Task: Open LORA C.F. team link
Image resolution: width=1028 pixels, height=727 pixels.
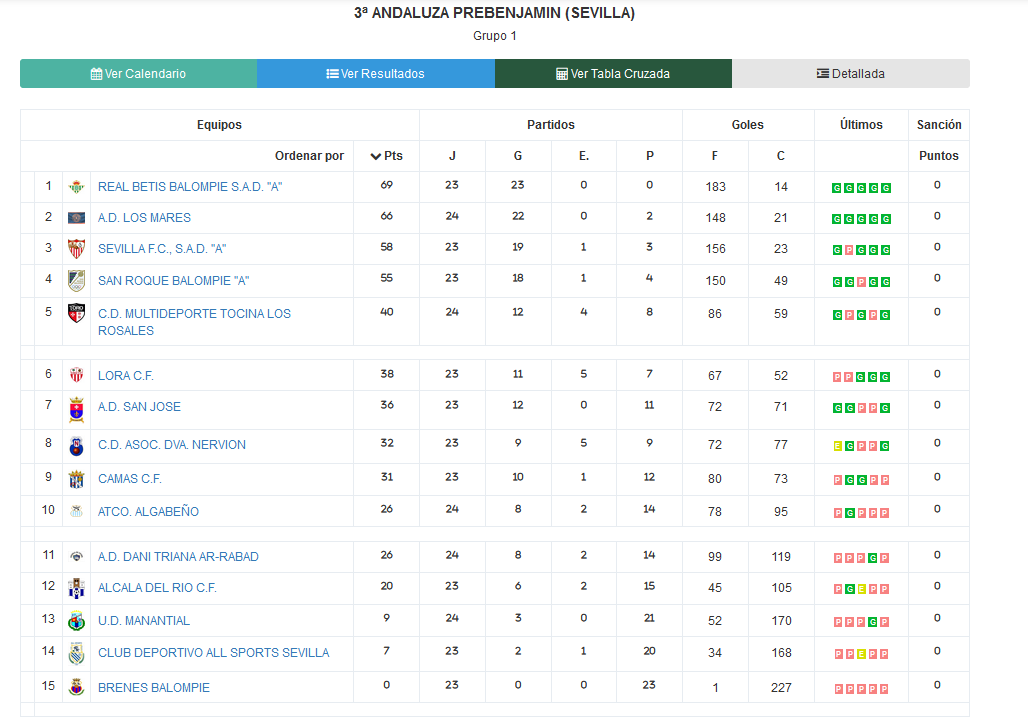Action: click(126, 376)
